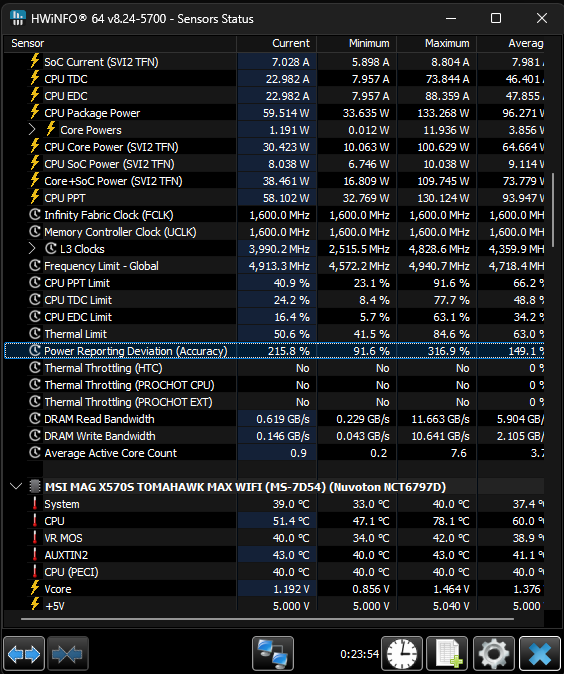
Task: Click lightning icon beside CPU PPT
Action: (35, 197)
